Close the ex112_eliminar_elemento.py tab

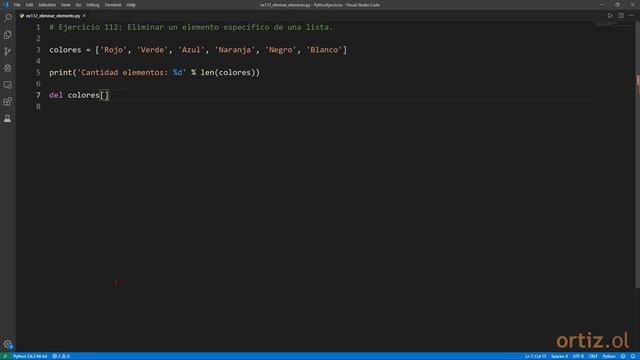84,16
